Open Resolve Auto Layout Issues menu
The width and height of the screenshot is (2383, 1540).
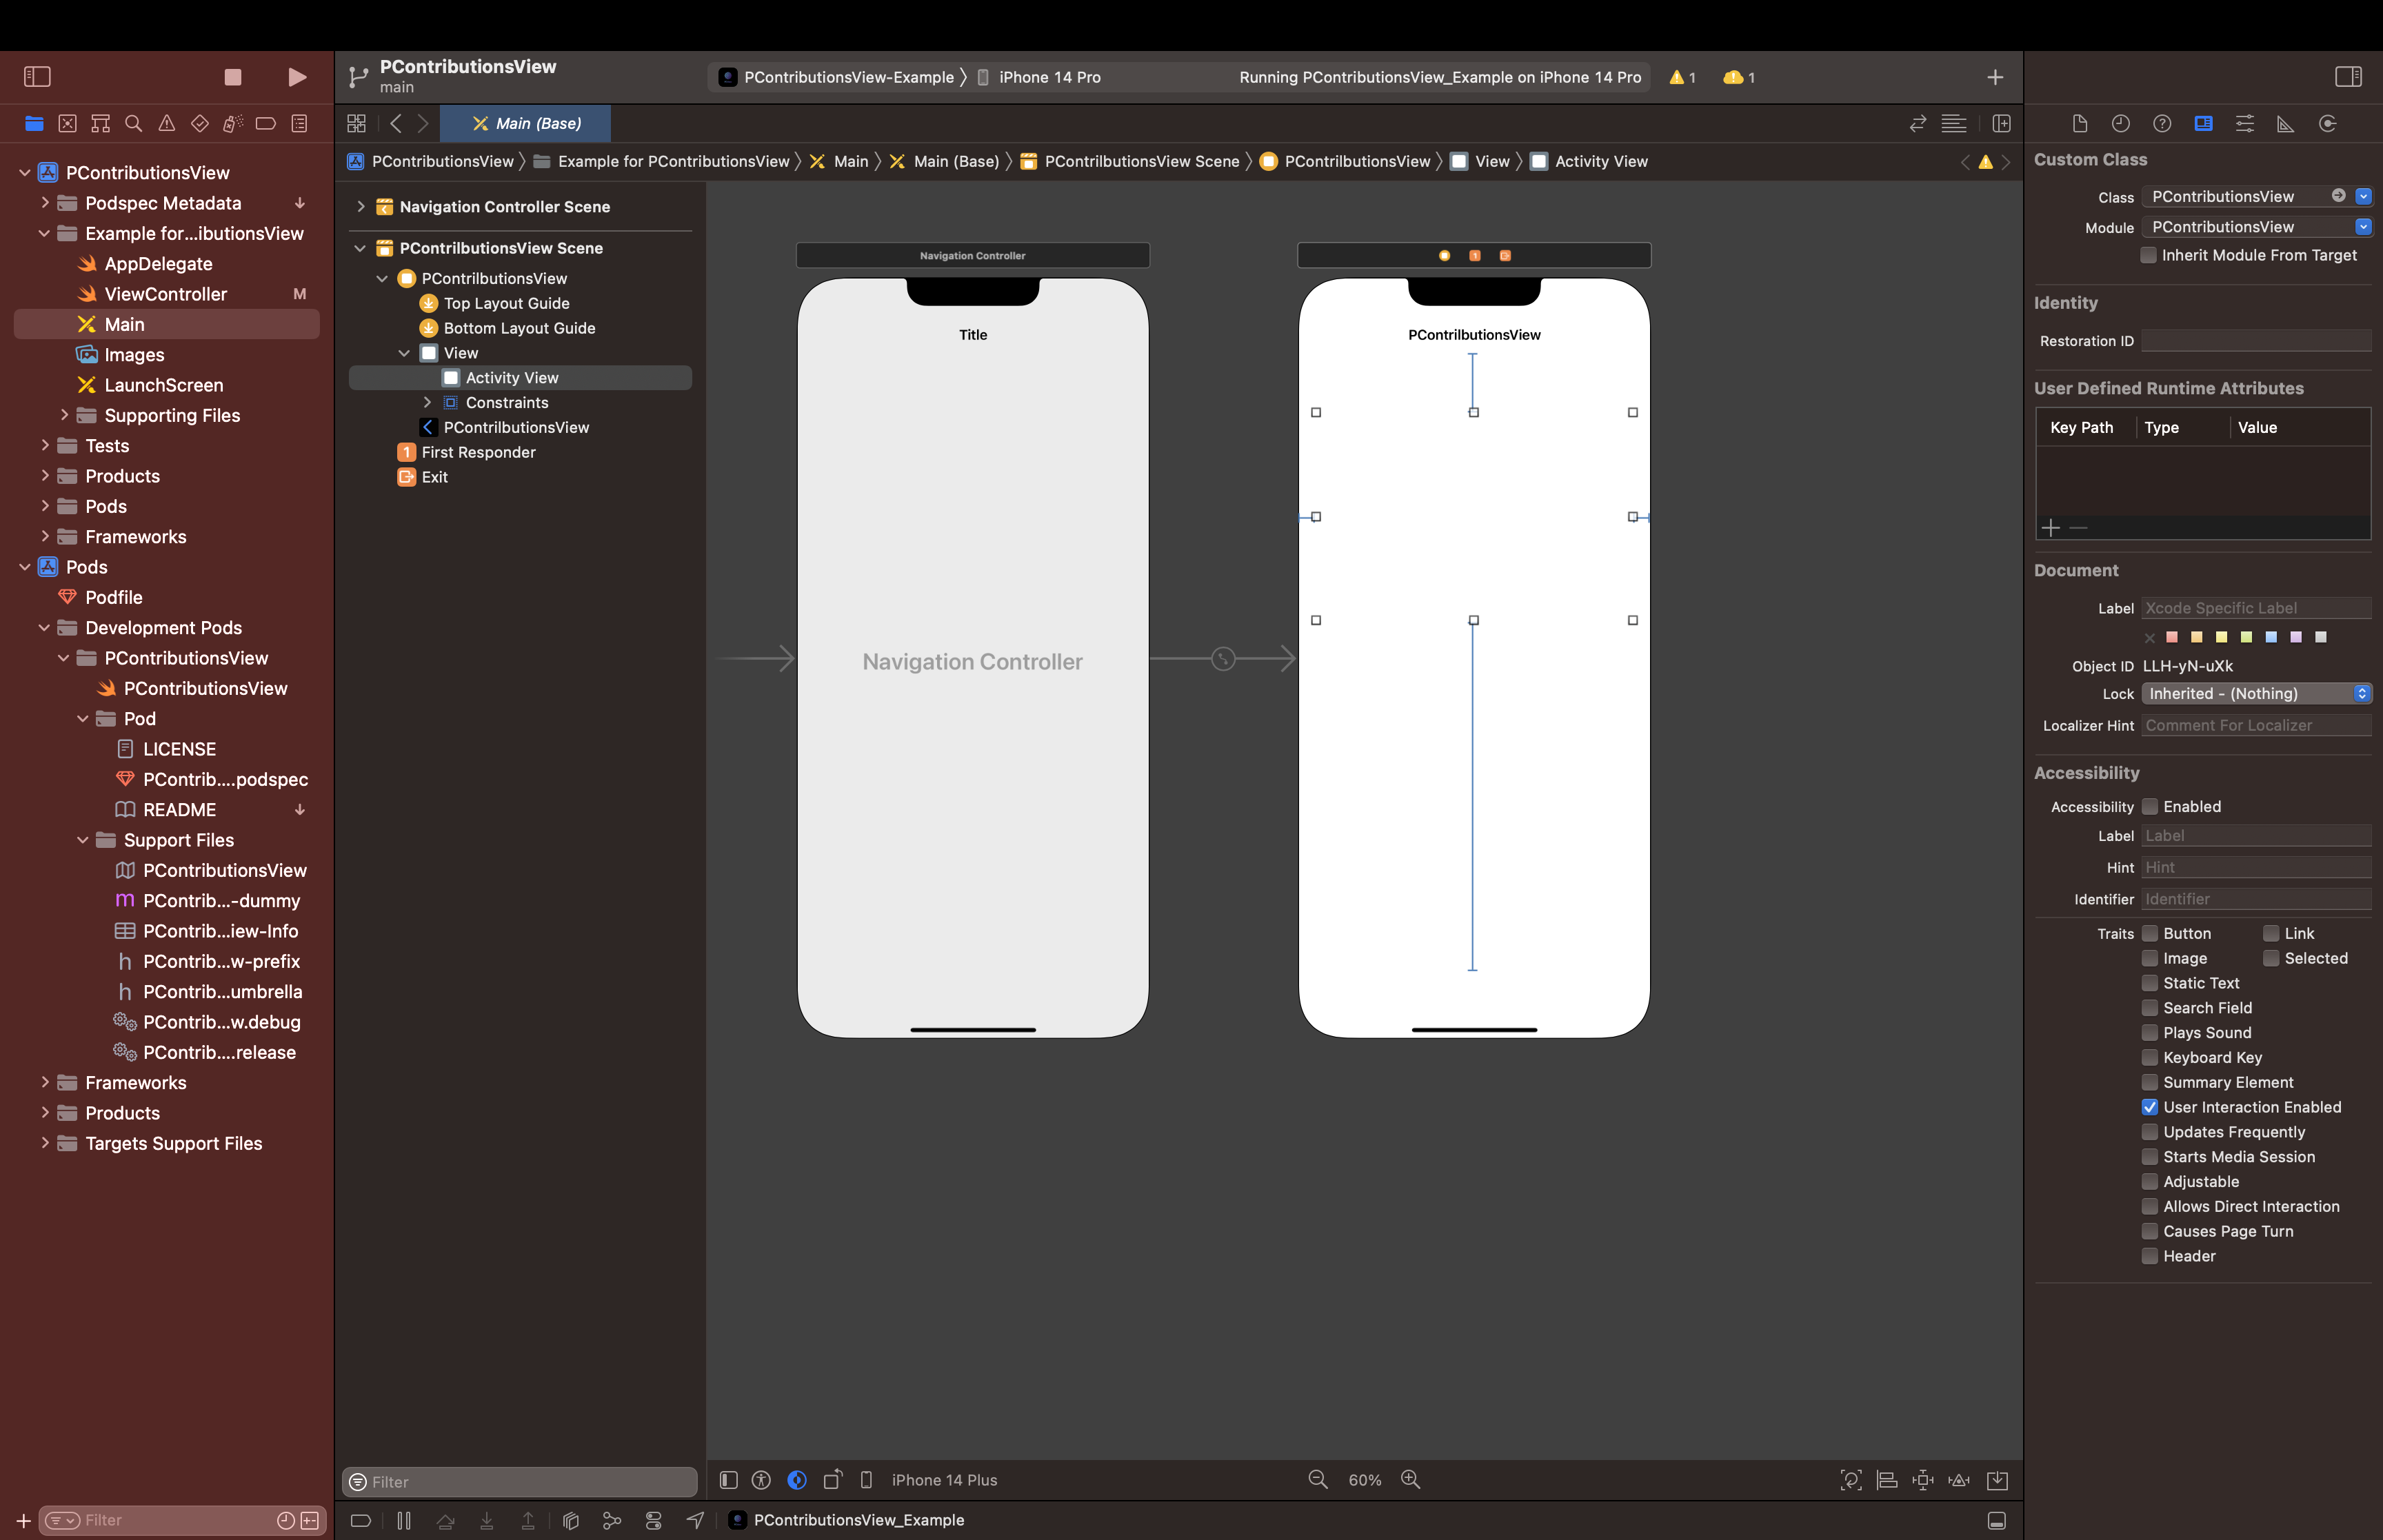pos(1959,1480)
